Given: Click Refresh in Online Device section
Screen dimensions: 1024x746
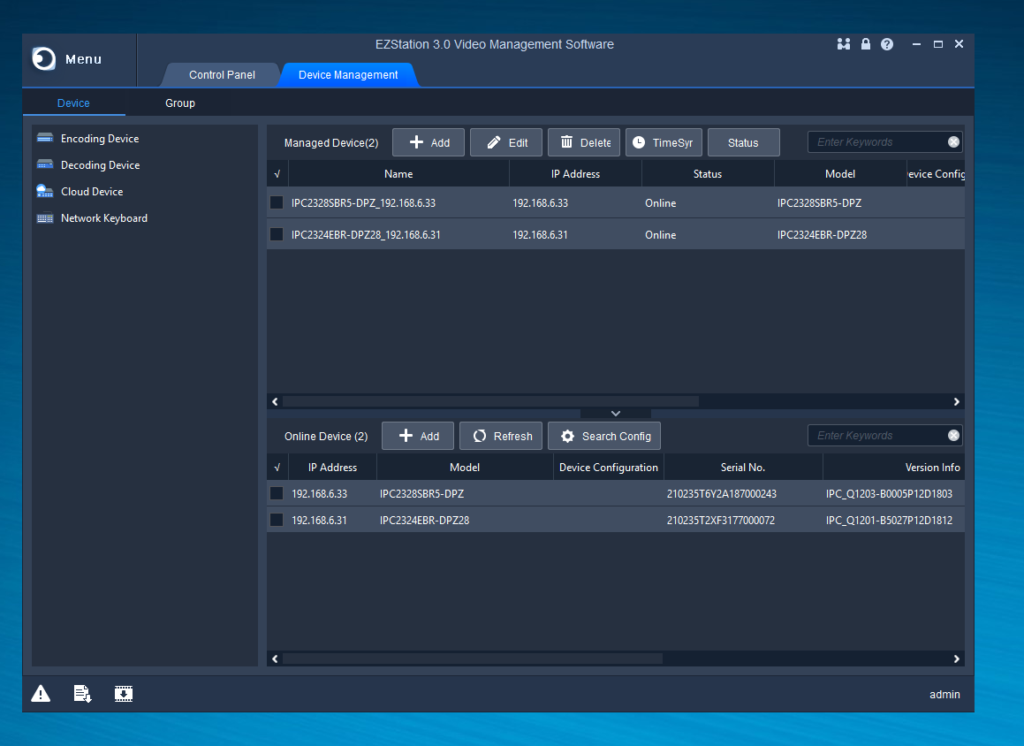Looking at the screenshot, I should tap(501, 436).
